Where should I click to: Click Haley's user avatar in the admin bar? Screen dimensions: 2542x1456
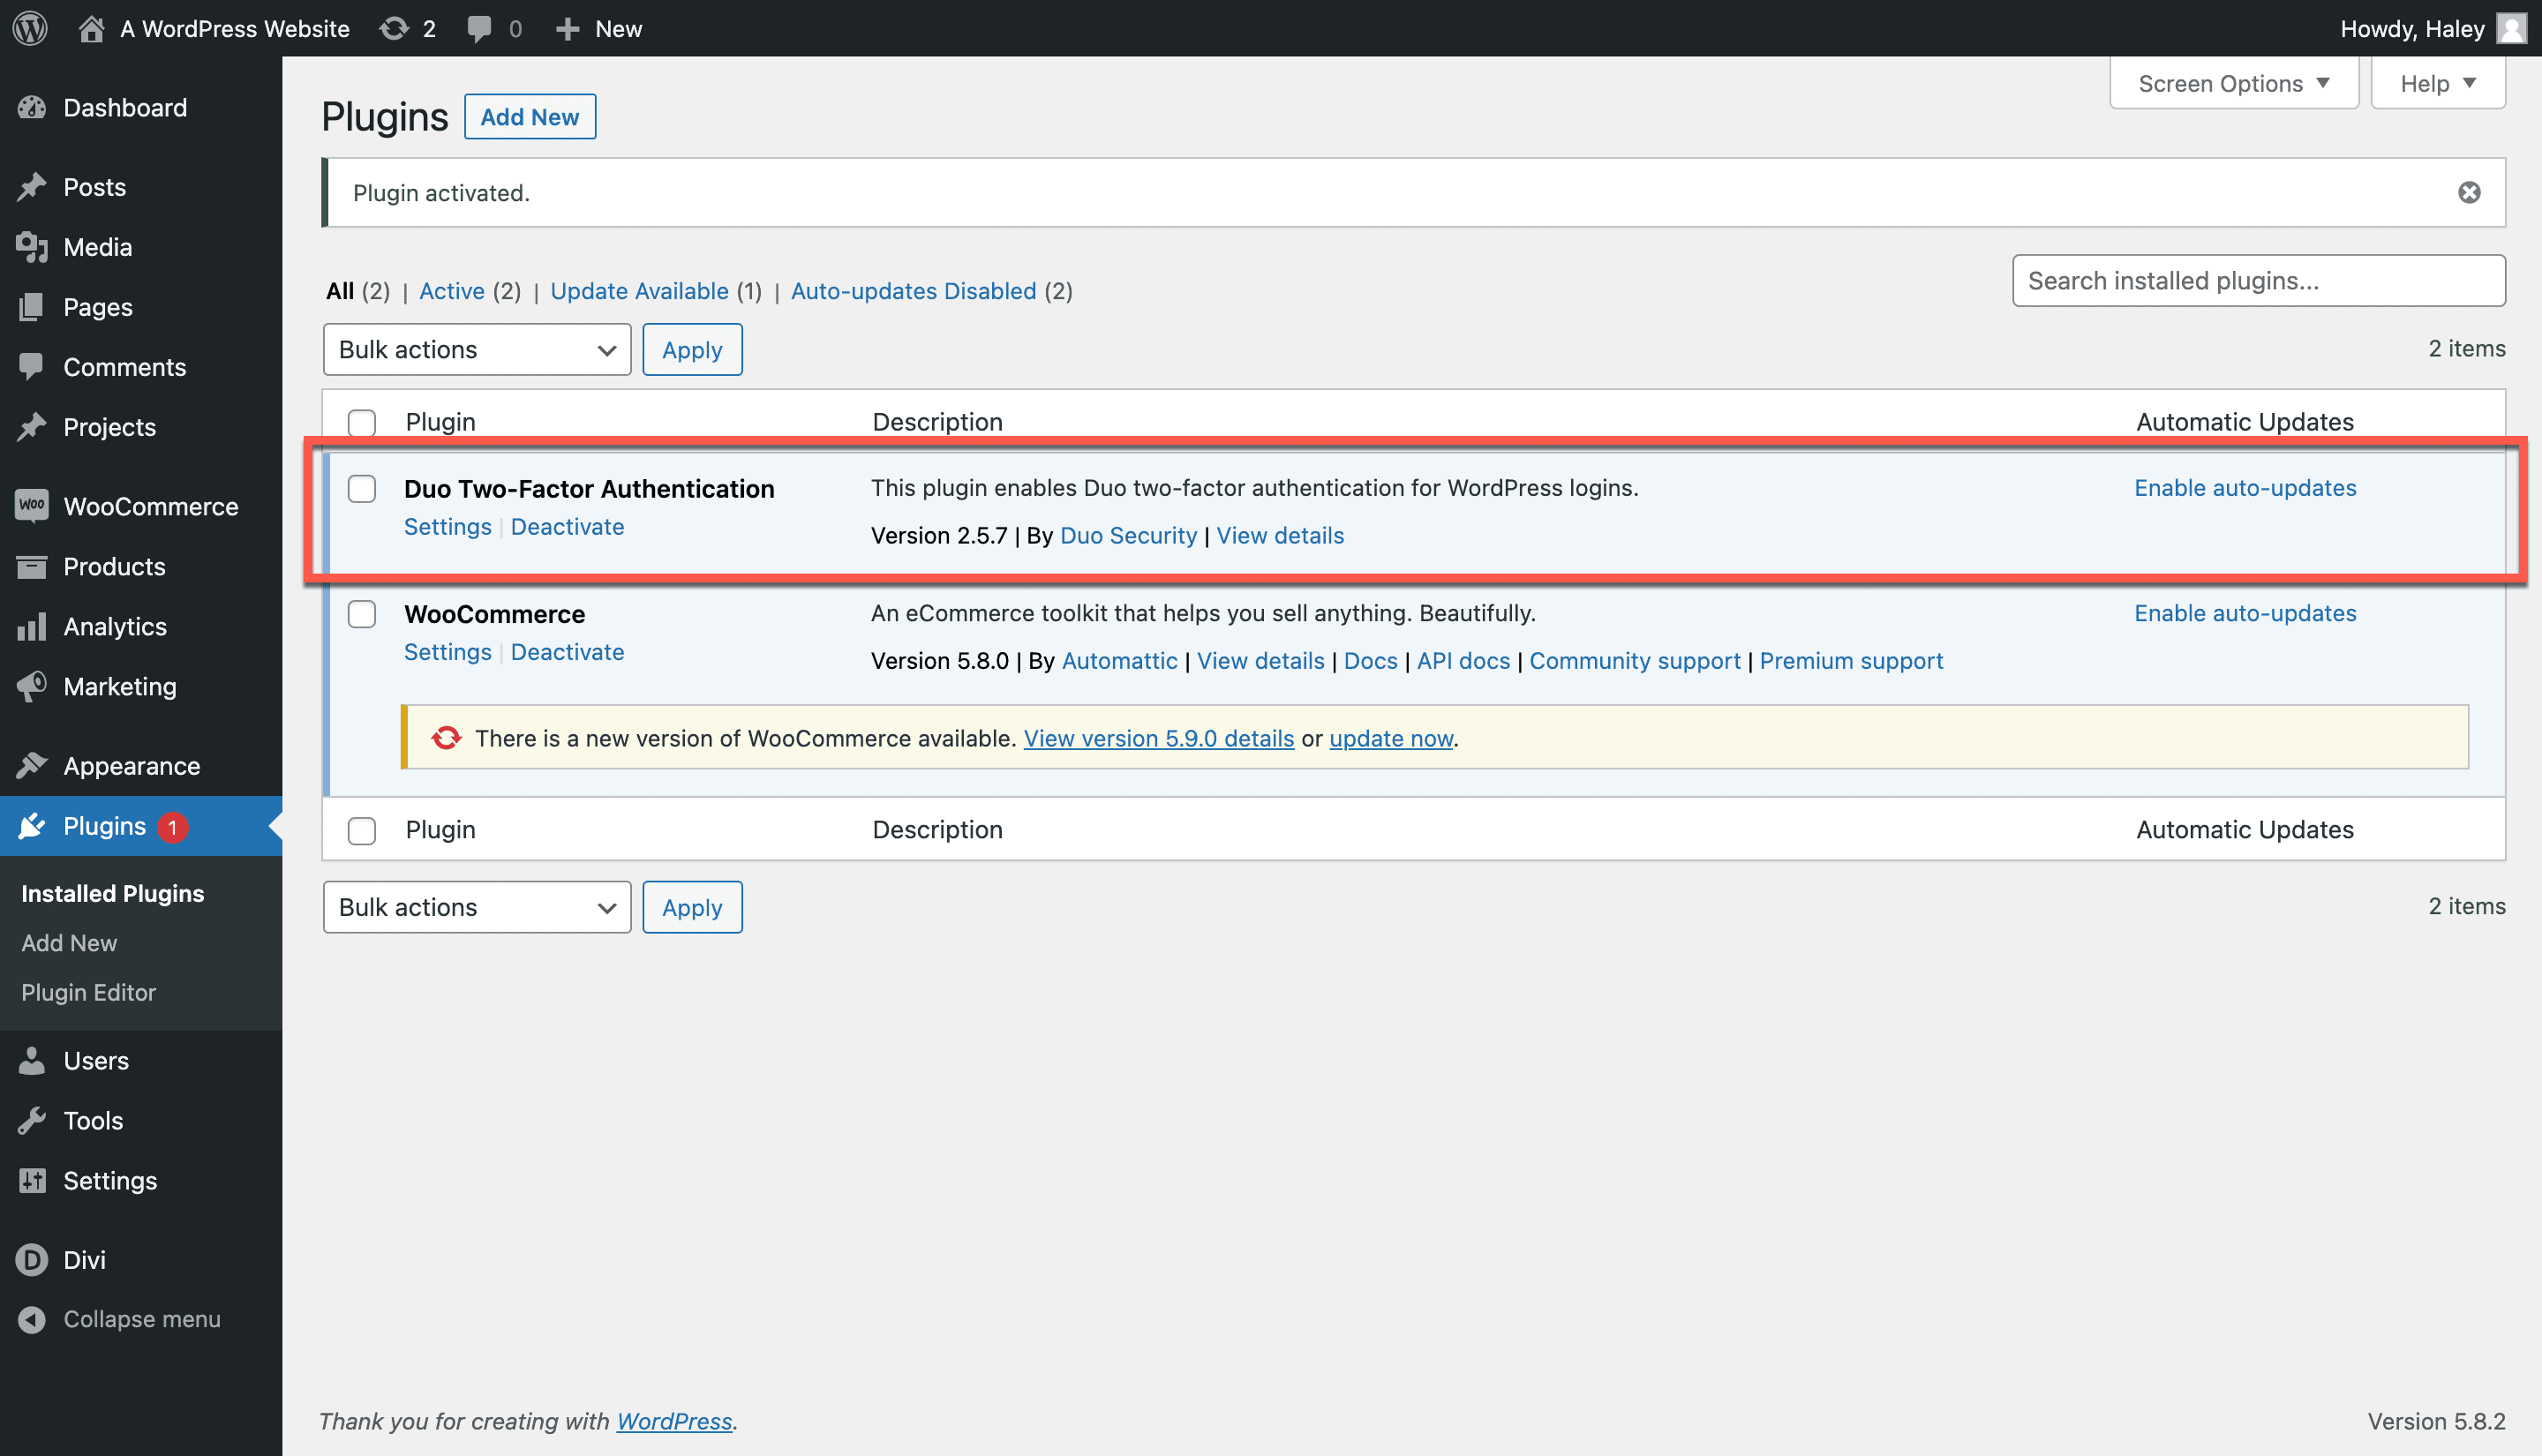(2511, 28)
